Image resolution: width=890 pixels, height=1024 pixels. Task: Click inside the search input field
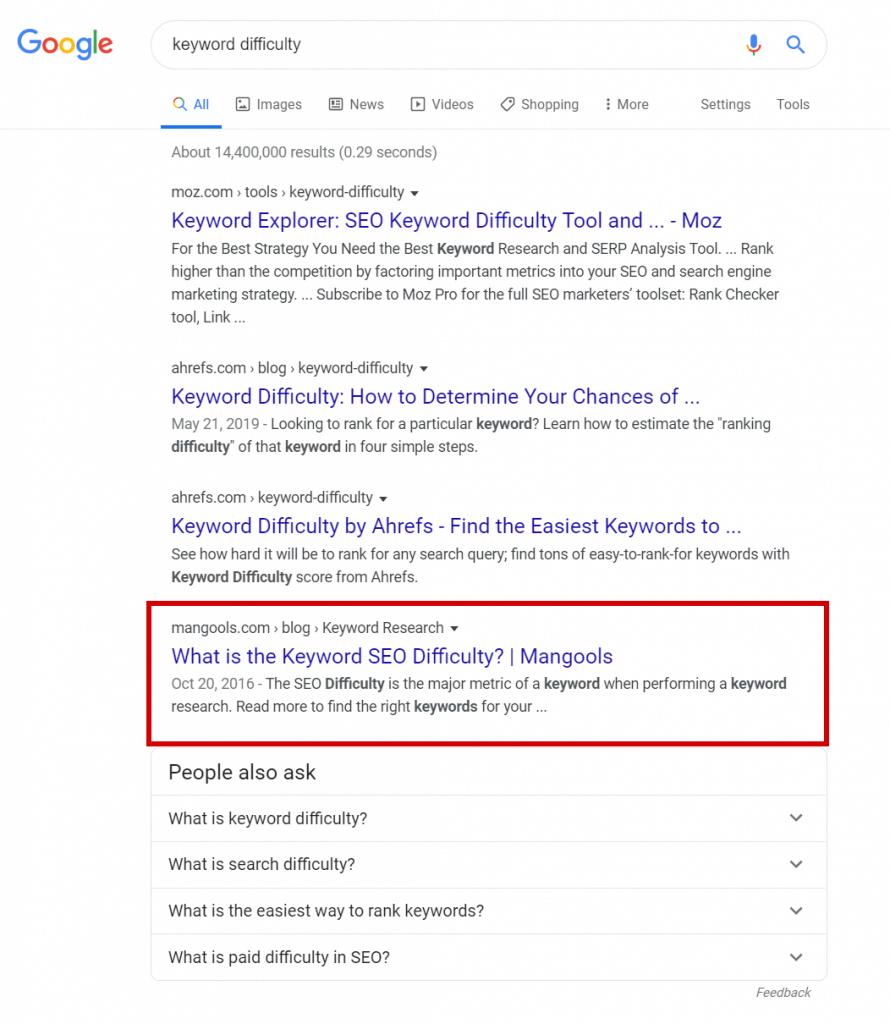point(400,44)
